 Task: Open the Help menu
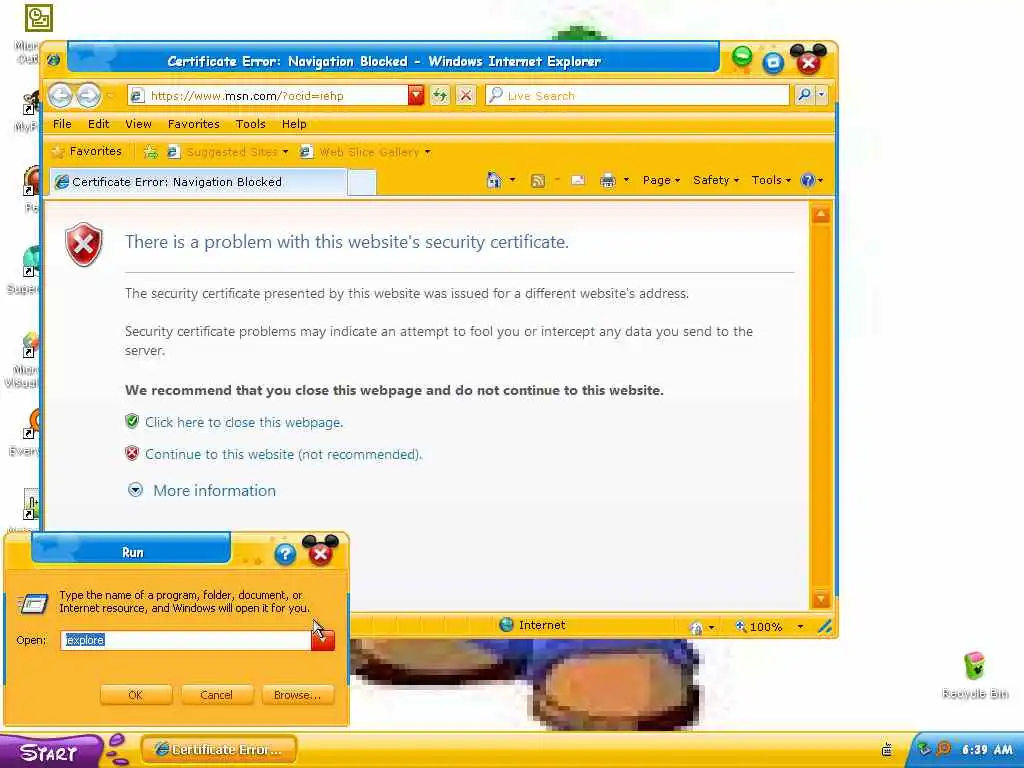pos(294,123)
